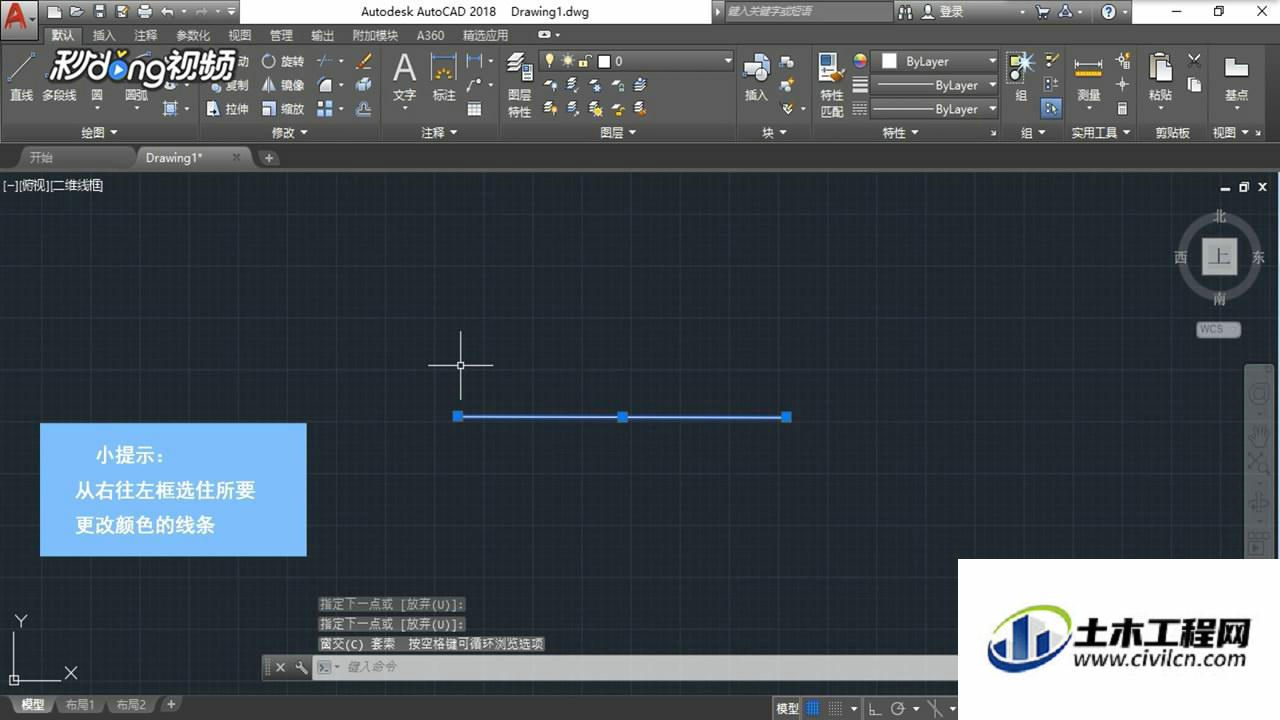The height and width of the screenshot is (720, 1280).
Task: Toggle polar tracking in status bar
Action: coord(898,708)
